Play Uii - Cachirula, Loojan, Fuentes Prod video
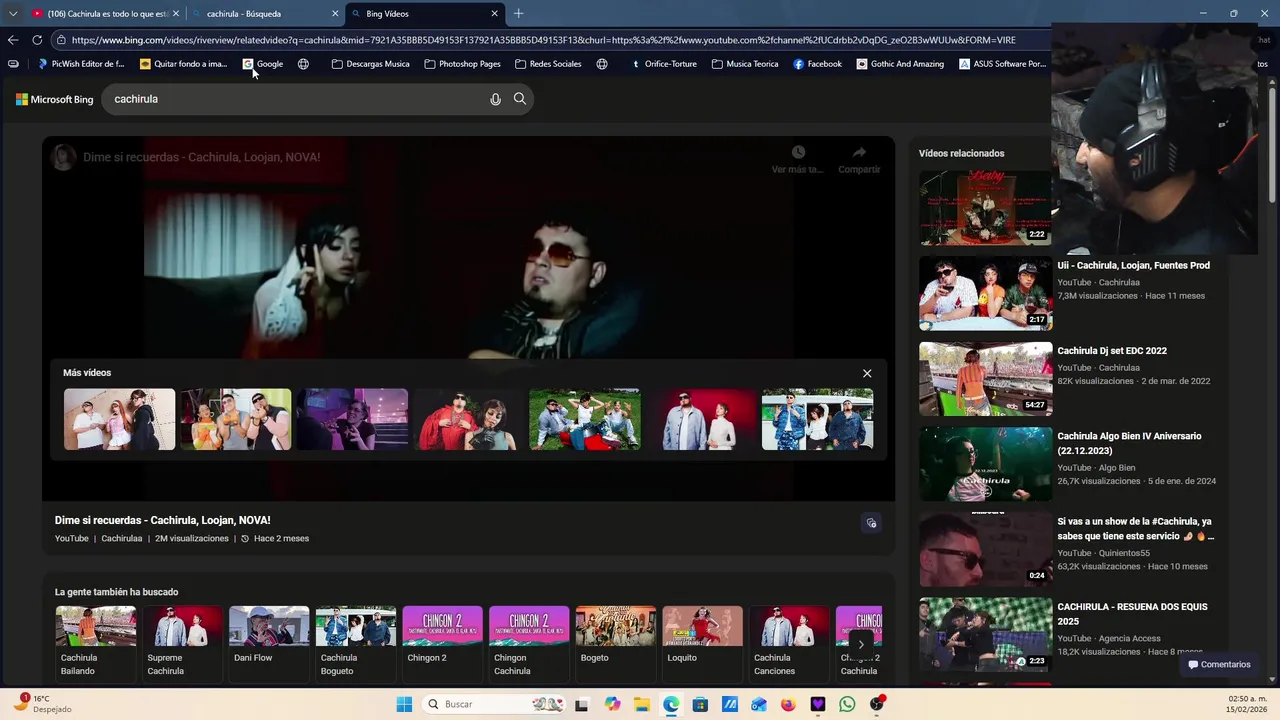Screen dimensions: 1280x720 point(985,293)
